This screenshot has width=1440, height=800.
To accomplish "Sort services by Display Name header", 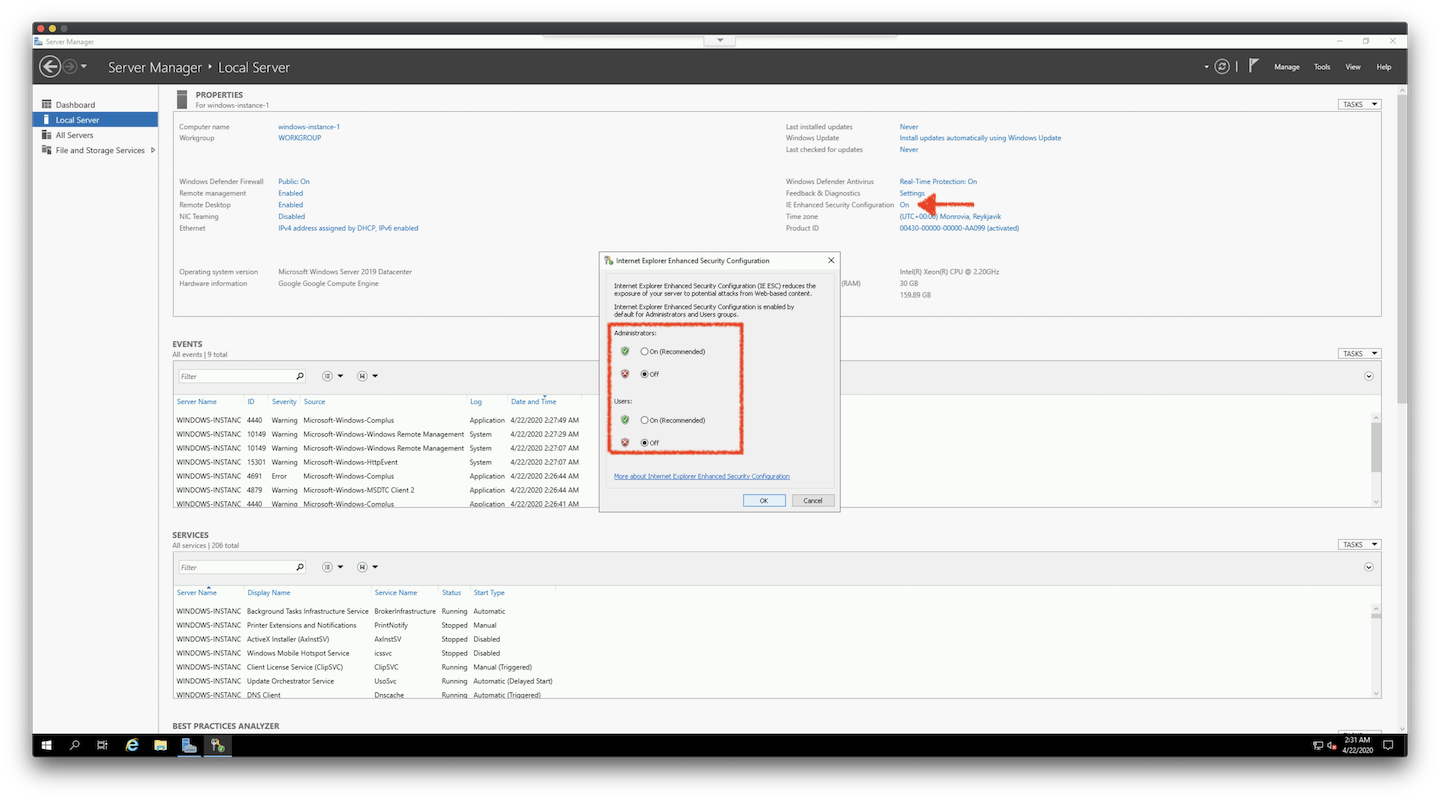I will pos(269,593).
